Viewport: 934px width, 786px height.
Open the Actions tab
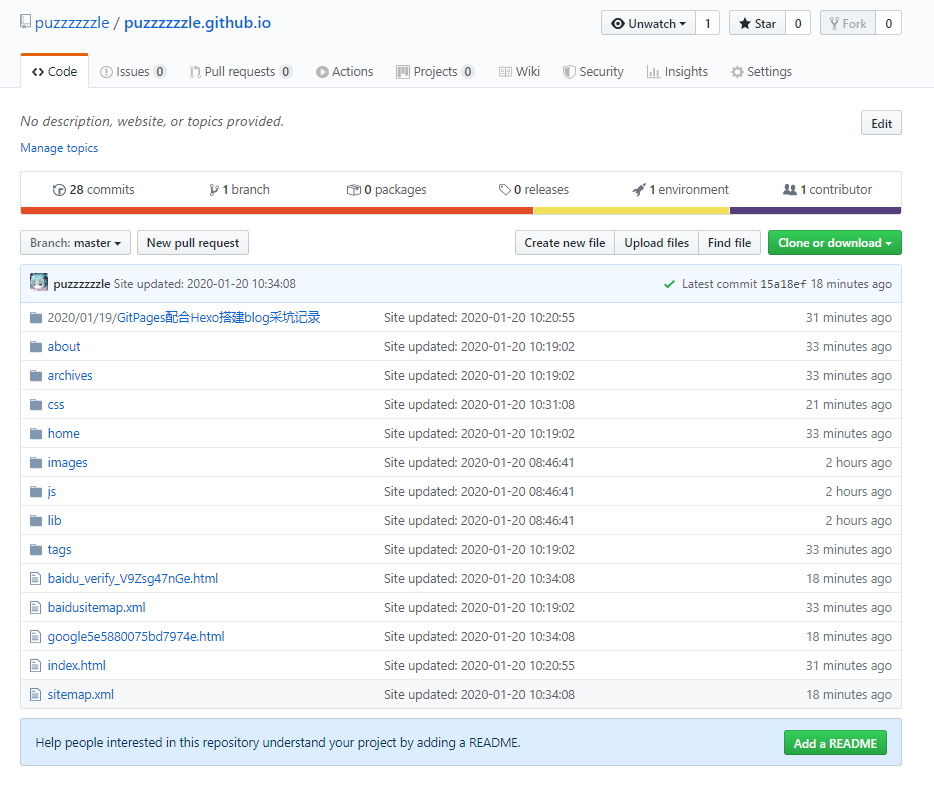(344, 71)
